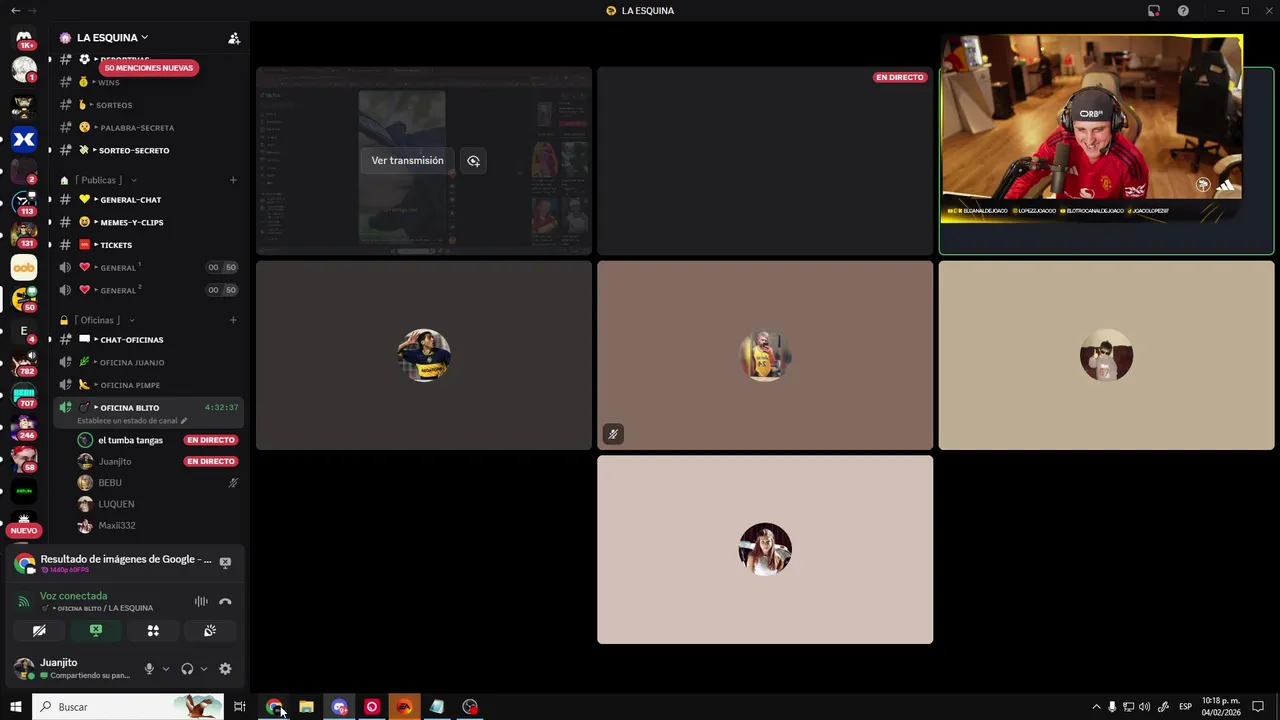Open the soundboard button

click(210, 630)
